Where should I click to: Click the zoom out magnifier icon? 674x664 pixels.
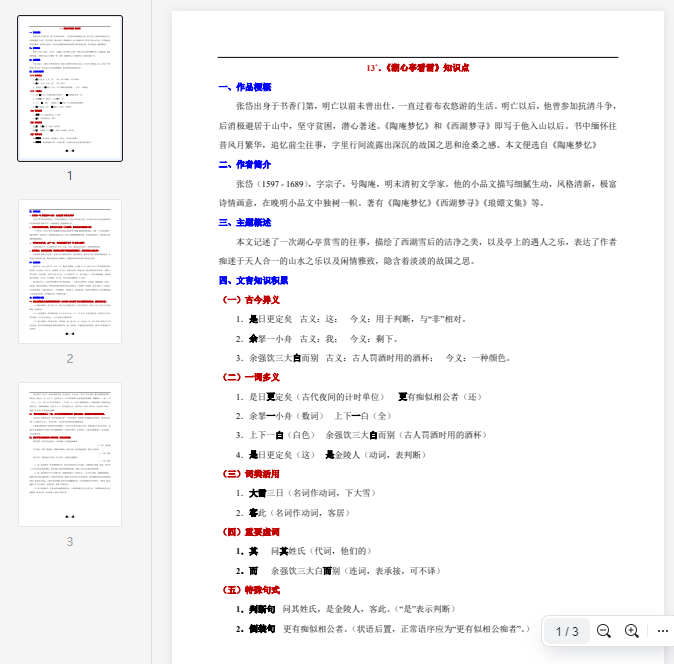pos(604,631)
